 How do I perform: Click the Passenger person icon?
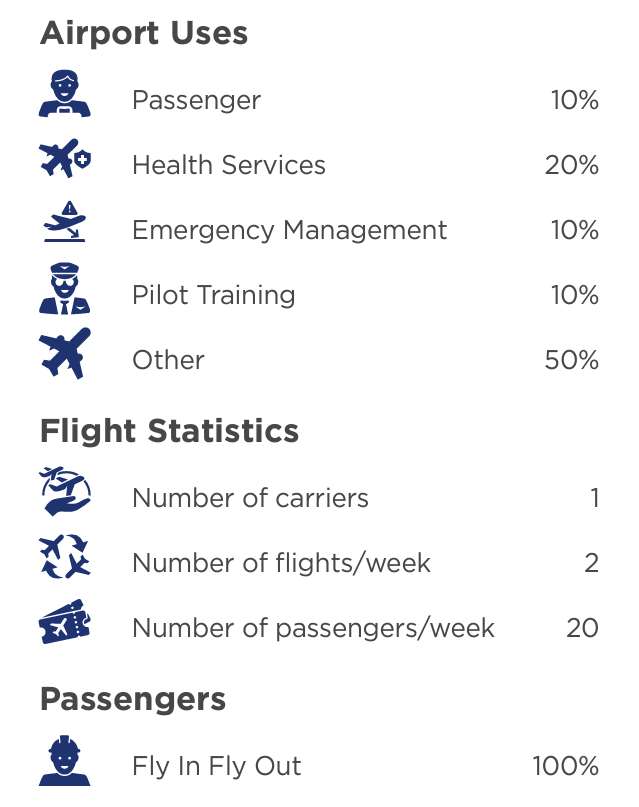[65, 94]
